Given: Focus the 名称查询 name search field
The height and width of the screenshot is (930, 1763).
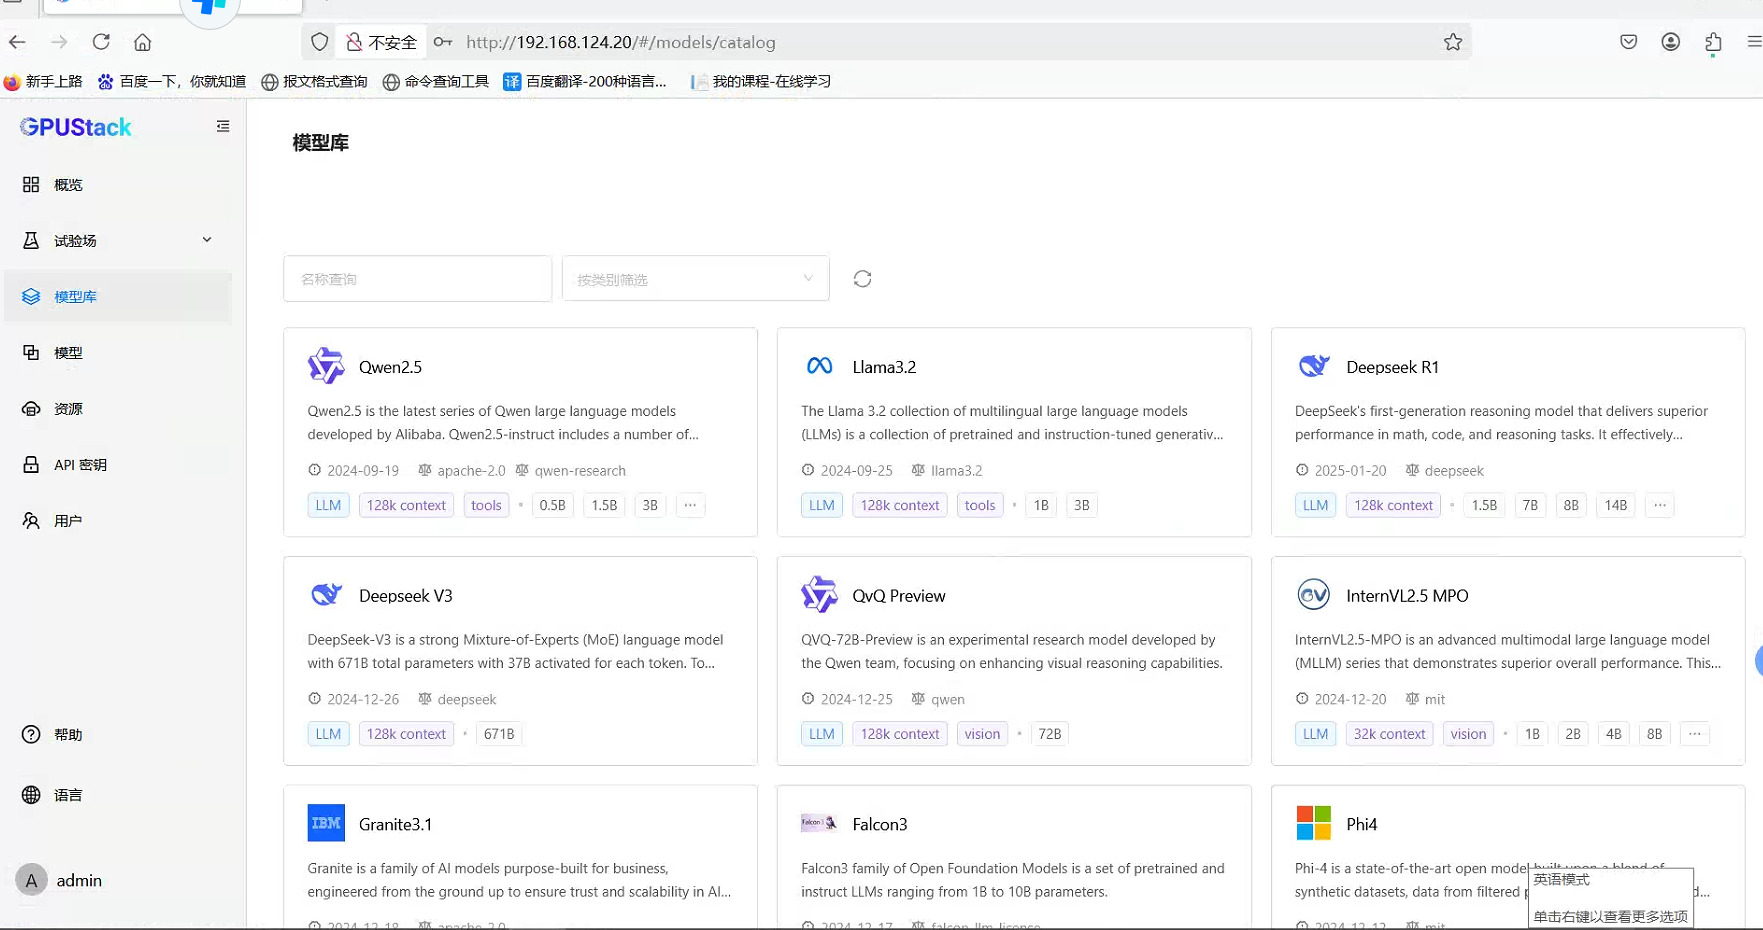Looking at the screenshot, I should click(x=417, y=279).
